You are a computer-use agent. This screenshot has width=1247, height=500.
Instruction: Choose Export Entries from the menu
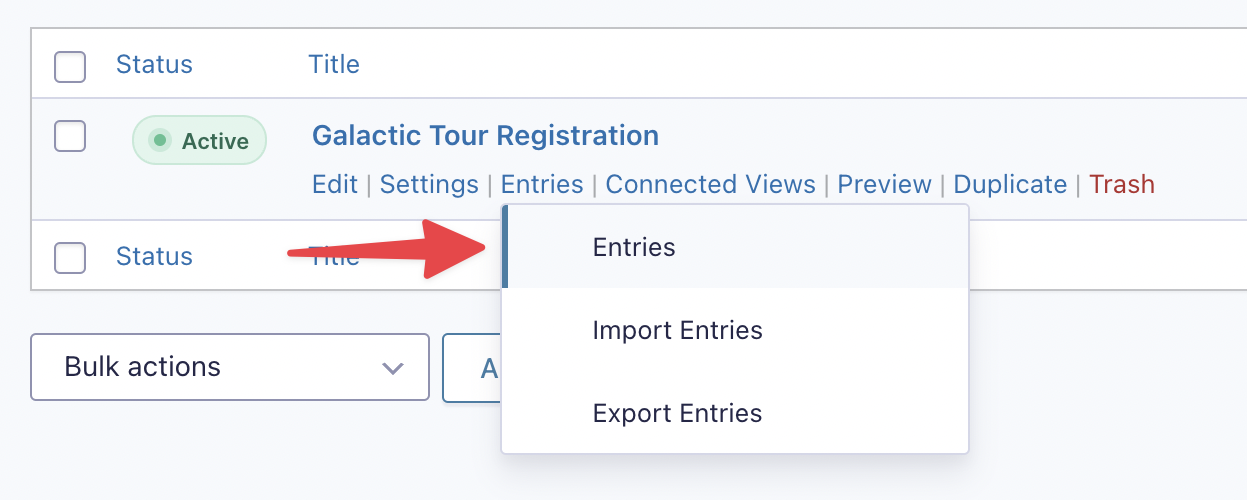click(x=677, y=413)
